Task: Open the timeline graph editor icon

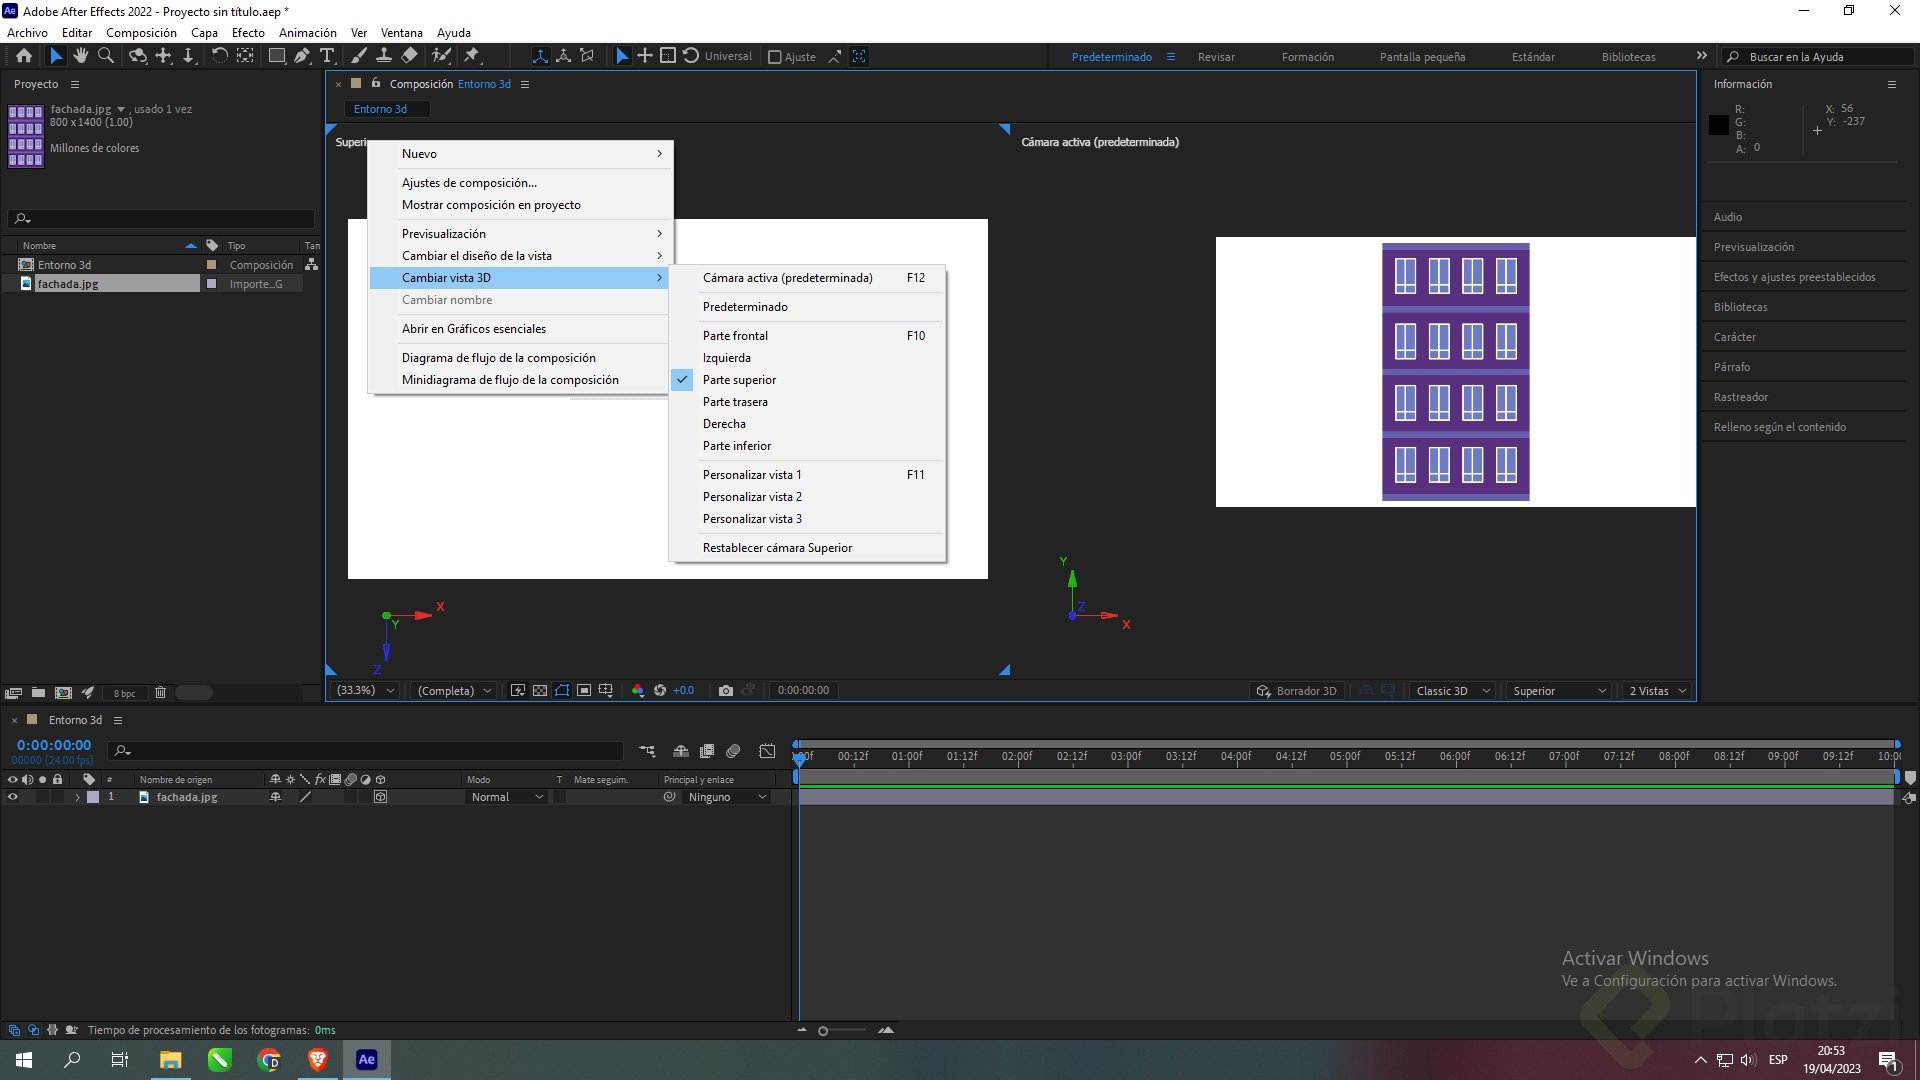Action: (x=767, y=751)
